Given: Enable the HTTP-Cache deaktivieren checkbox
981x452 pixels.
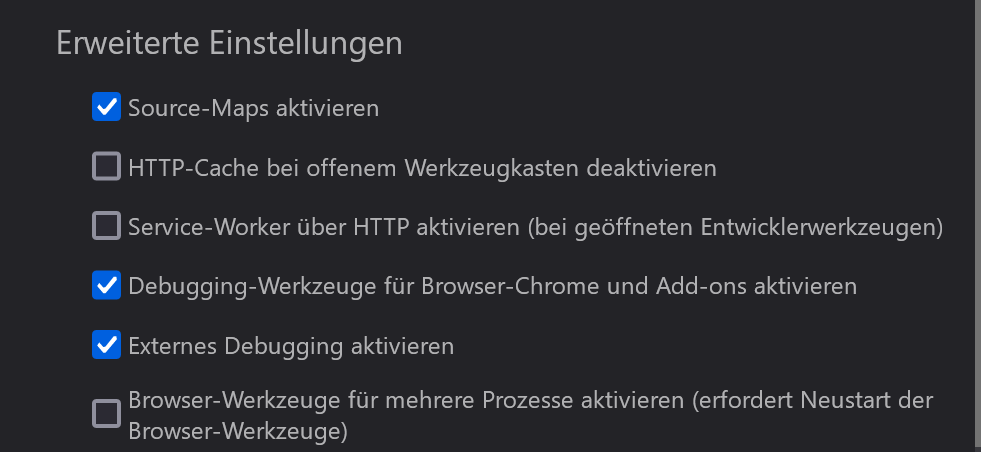Looking at the screenshot, I should (106, 167).
